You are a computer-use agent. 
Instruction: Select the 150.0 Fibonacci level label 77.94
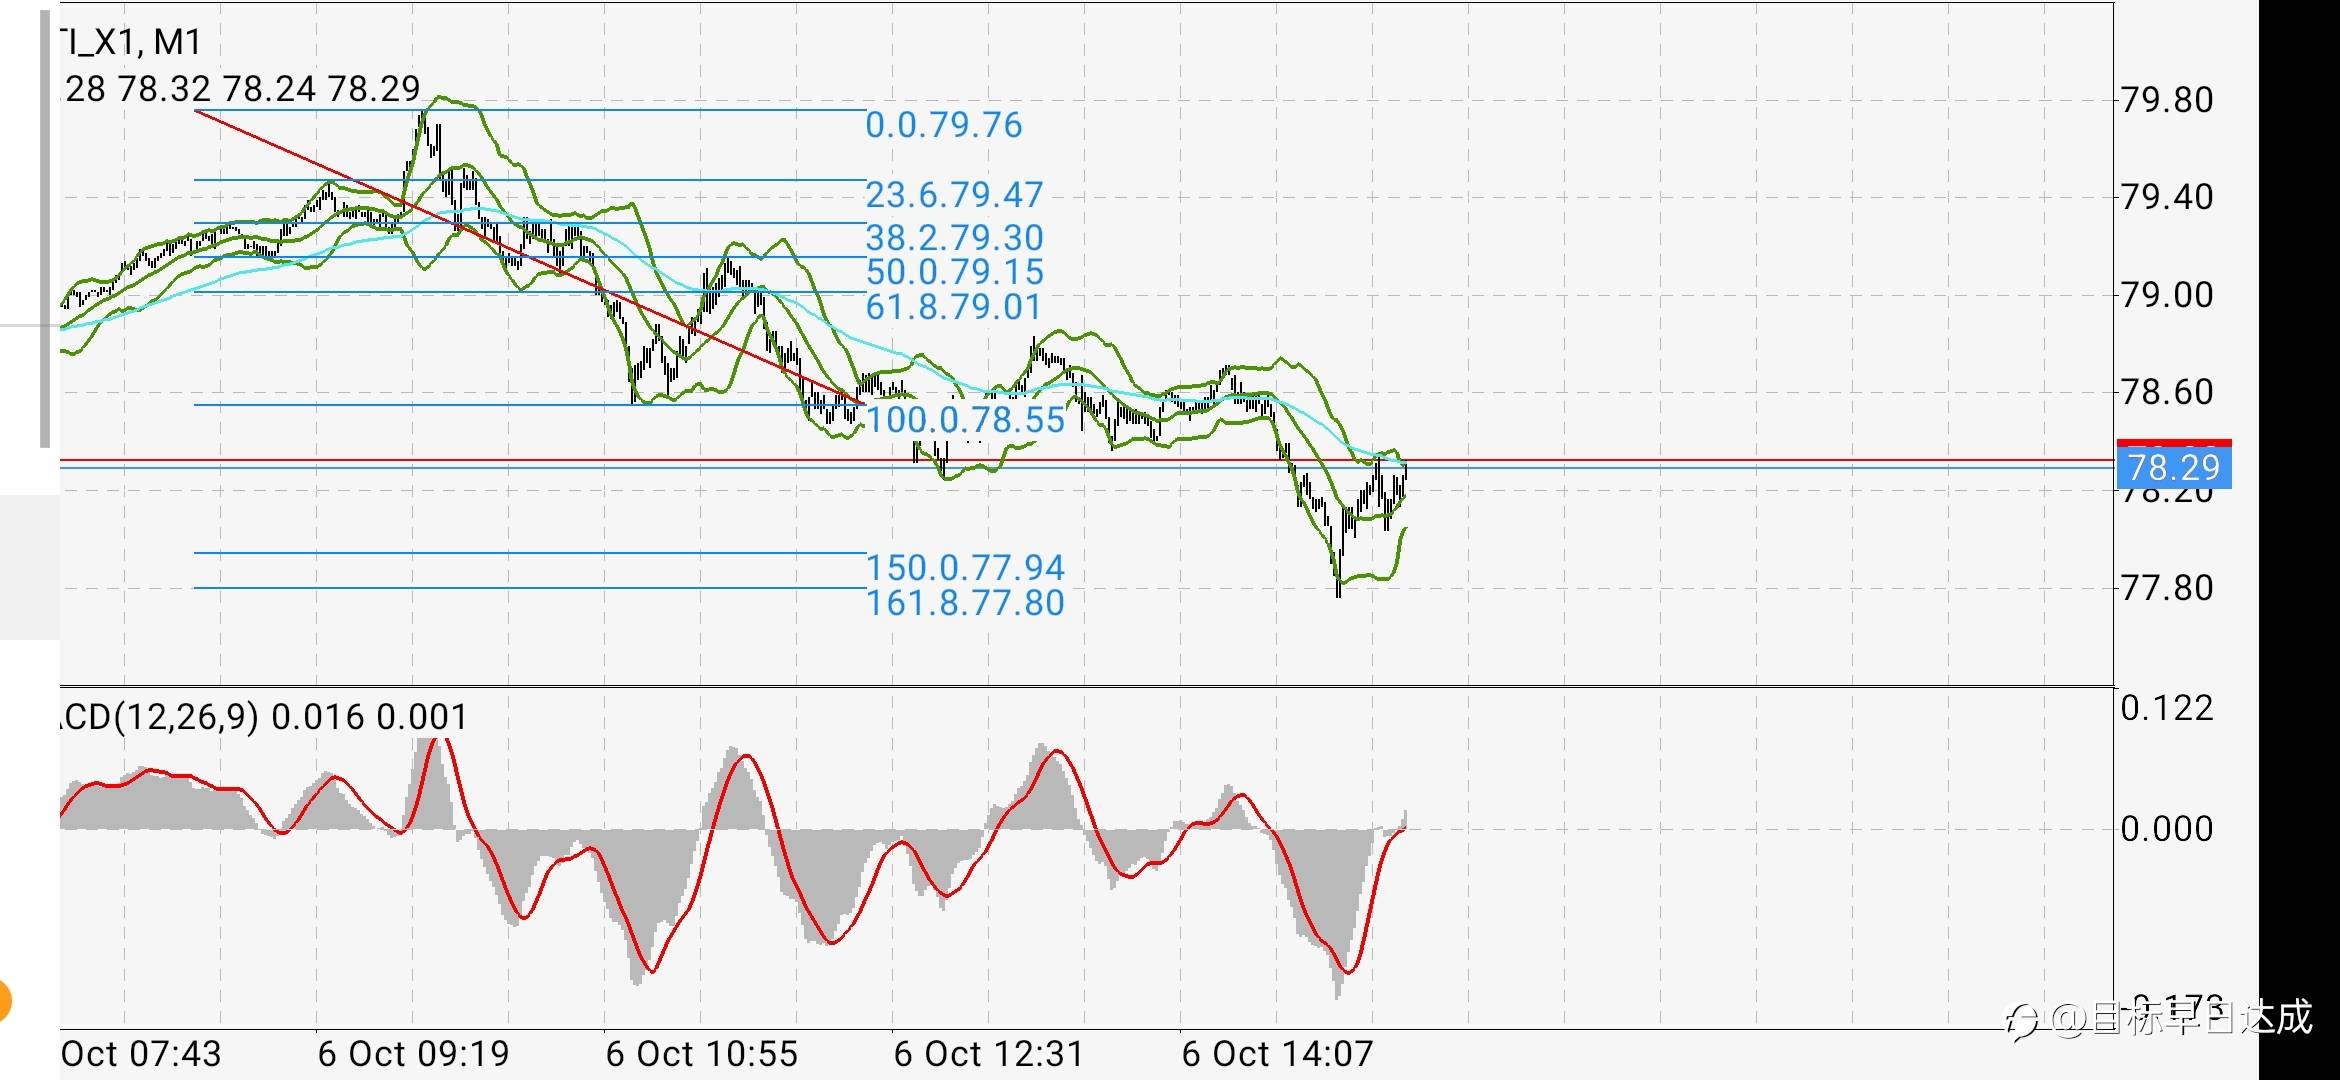point(965,567)
